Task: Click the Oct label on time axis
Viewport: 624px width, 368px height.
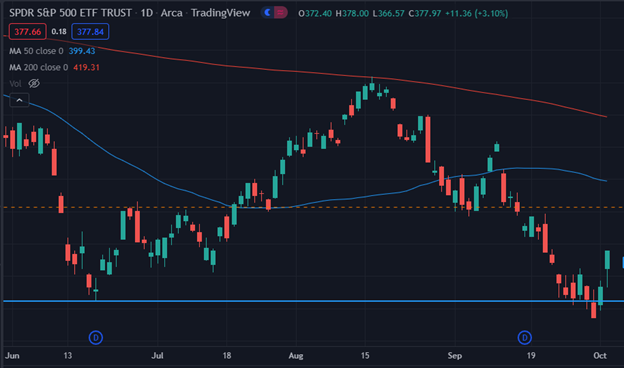Action: click(x=600, y=356)
